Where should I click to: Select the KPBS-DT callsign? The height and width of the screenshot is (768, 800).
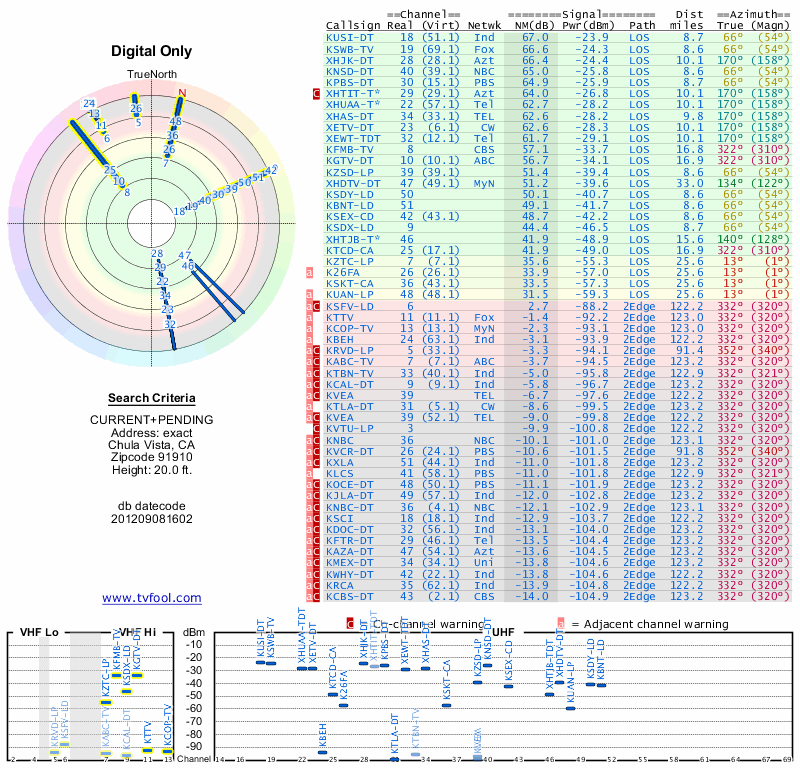pos(349,83)
